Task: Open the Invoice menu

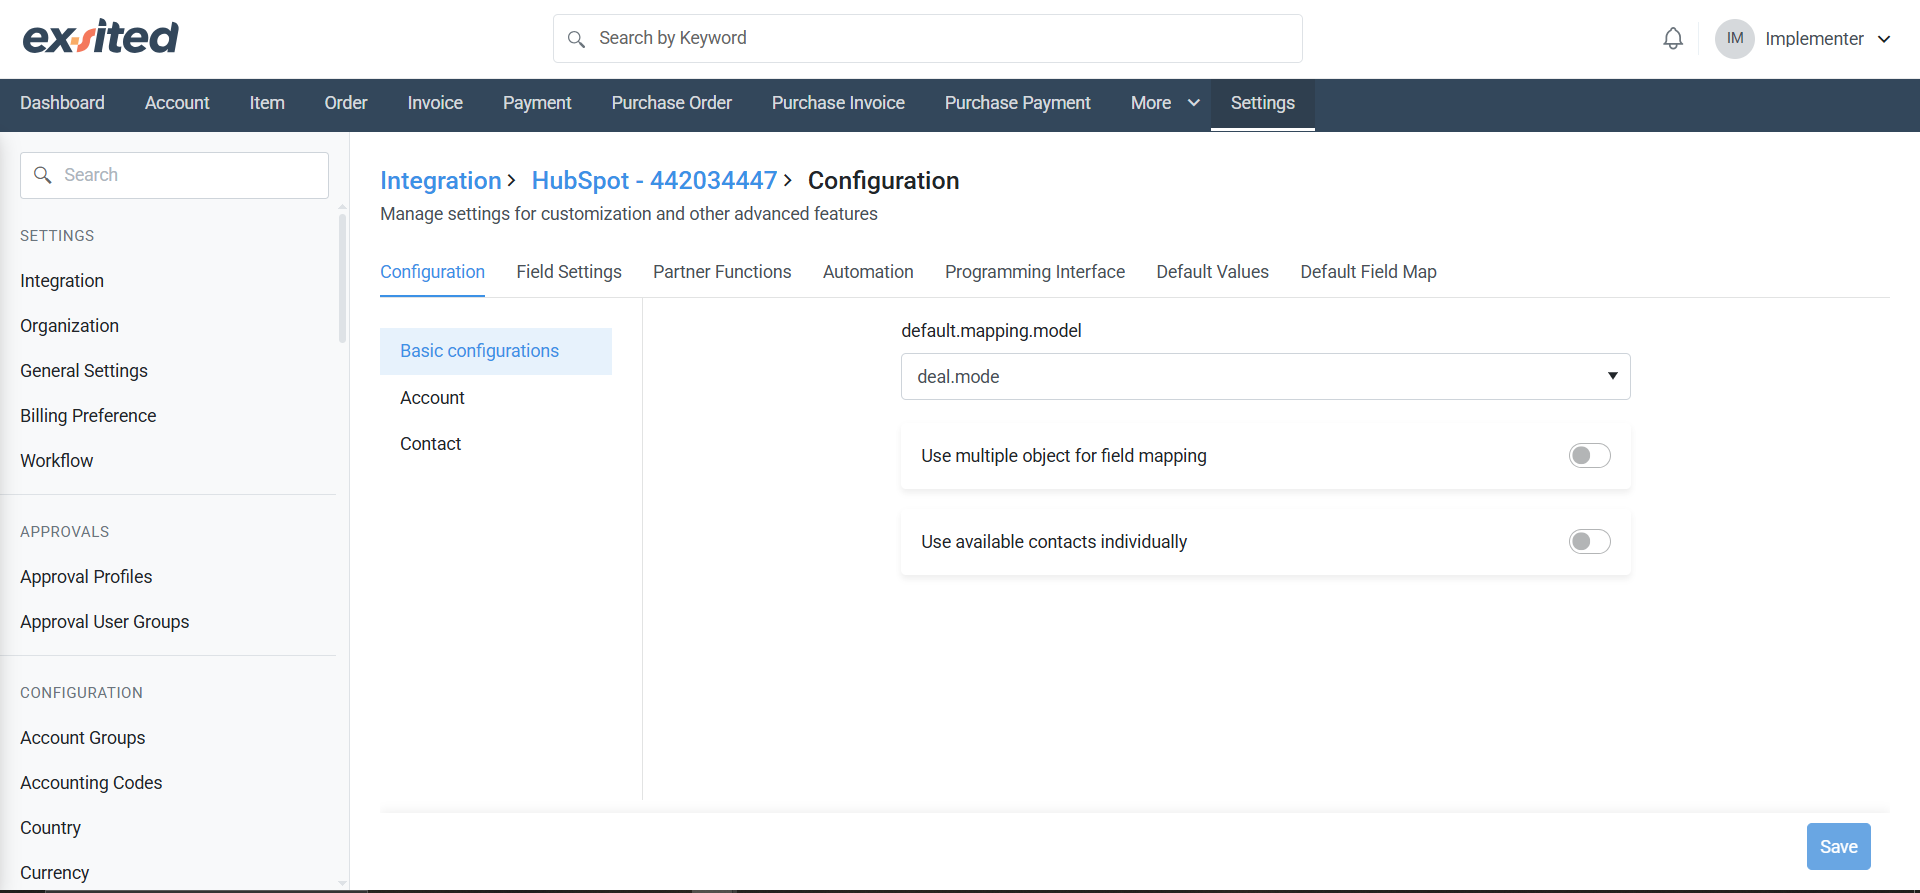Action: [x=435, y=104]
